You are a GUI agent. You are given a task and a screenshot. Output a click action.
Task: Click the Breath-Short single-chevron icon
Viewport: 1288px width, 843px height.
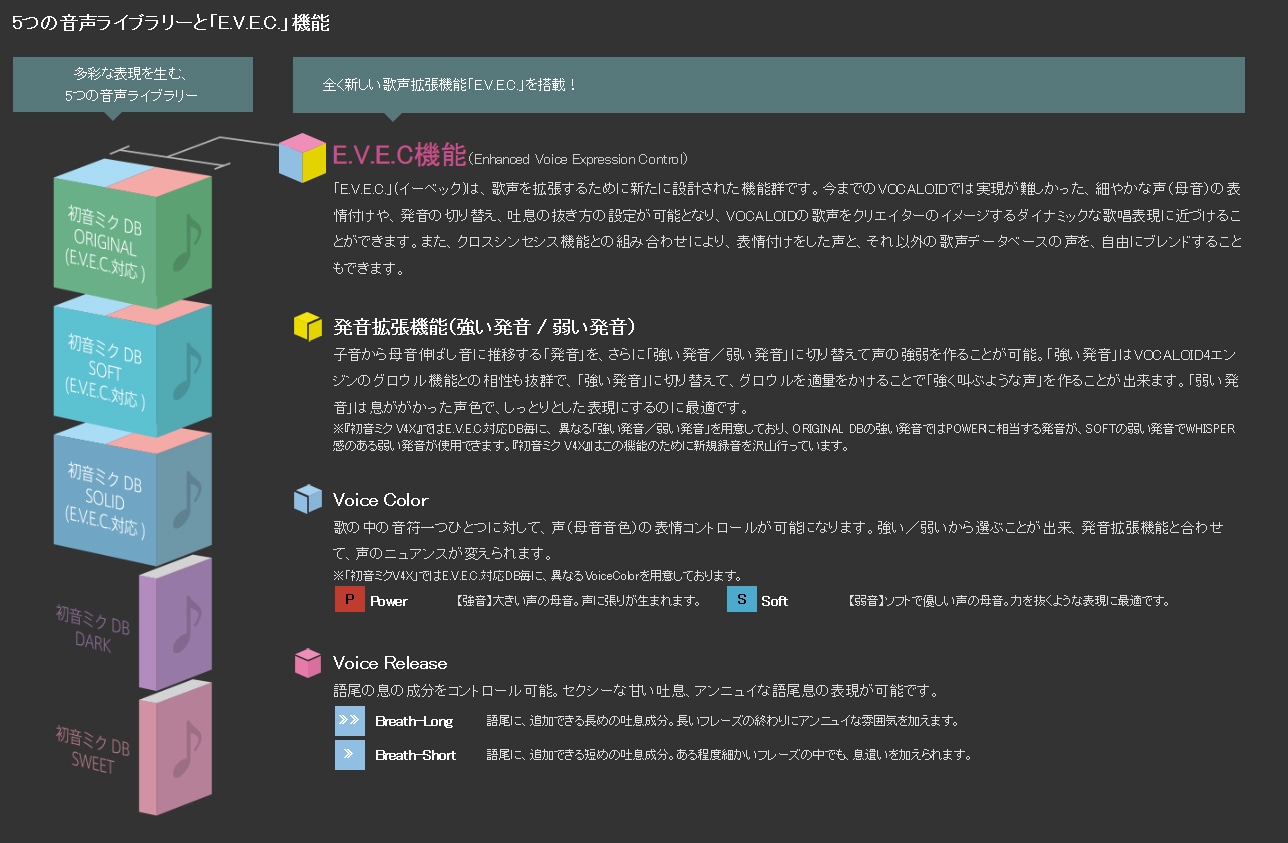point(350,754)
